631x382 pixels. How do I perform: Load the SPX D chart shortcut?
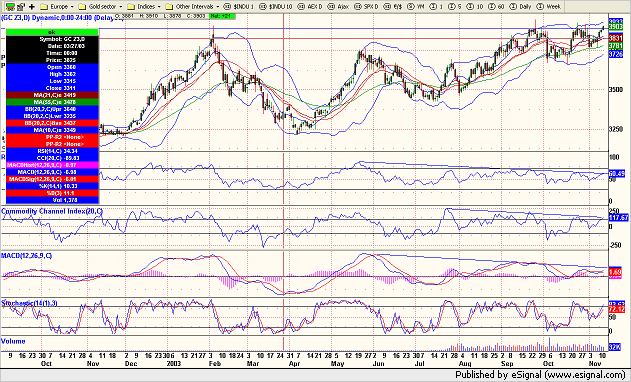(366, 6)
